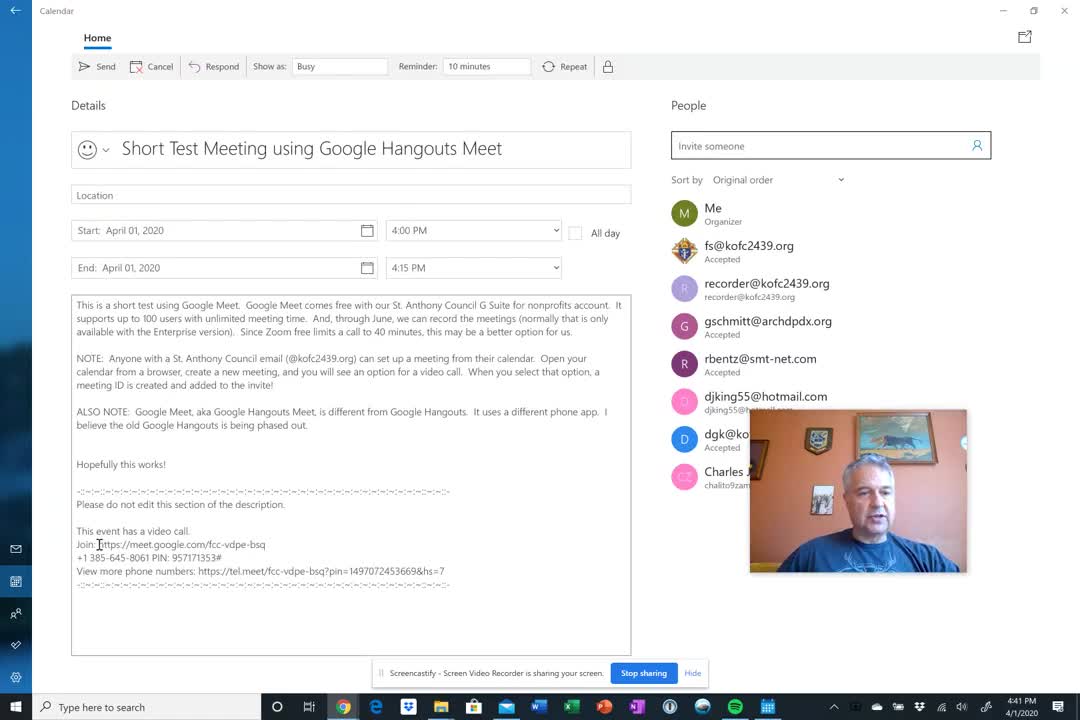Open People in the sidebar
The image size is (1080, 720).
(x=16, y=613)
